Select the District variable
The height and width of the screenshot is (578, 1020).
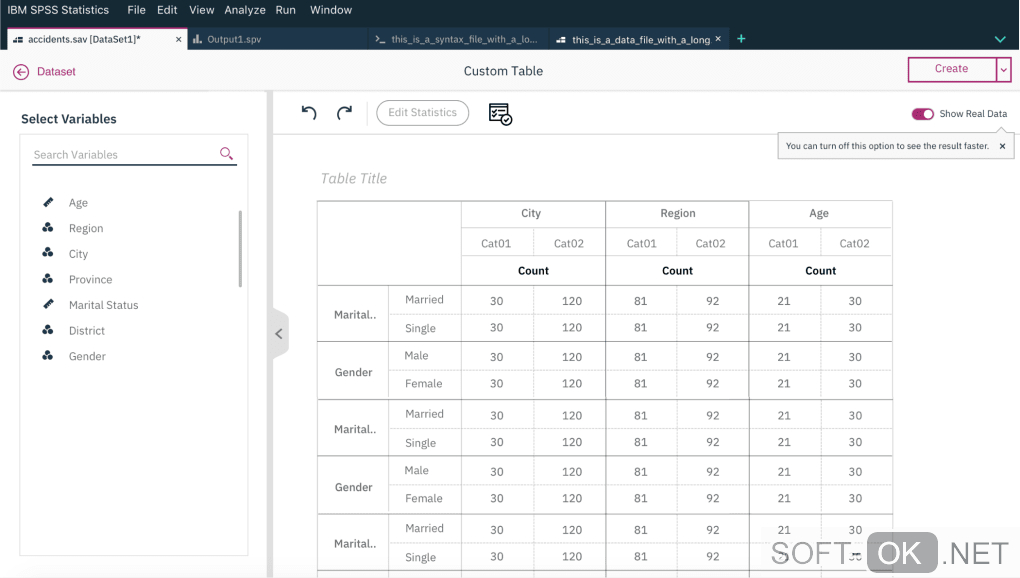(87, 330)
